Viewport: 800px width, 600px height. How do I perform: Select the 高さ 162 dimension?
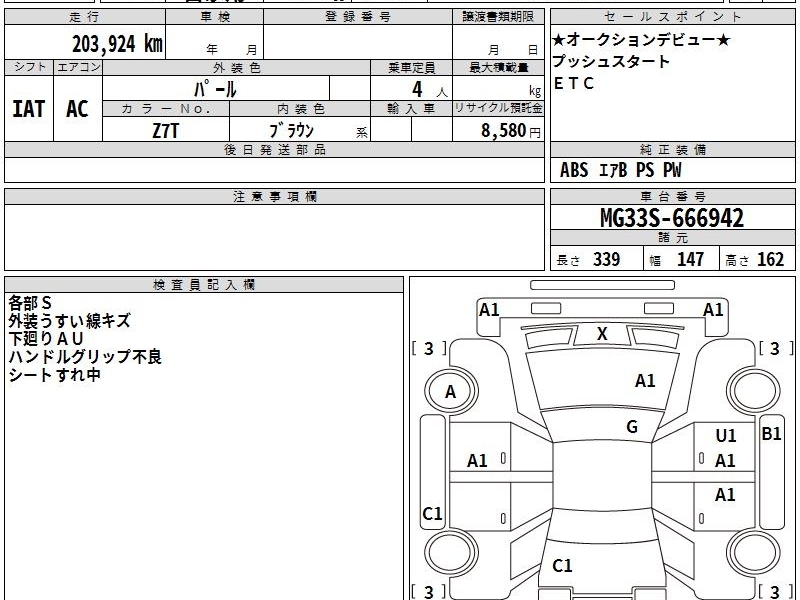[755, 259]
